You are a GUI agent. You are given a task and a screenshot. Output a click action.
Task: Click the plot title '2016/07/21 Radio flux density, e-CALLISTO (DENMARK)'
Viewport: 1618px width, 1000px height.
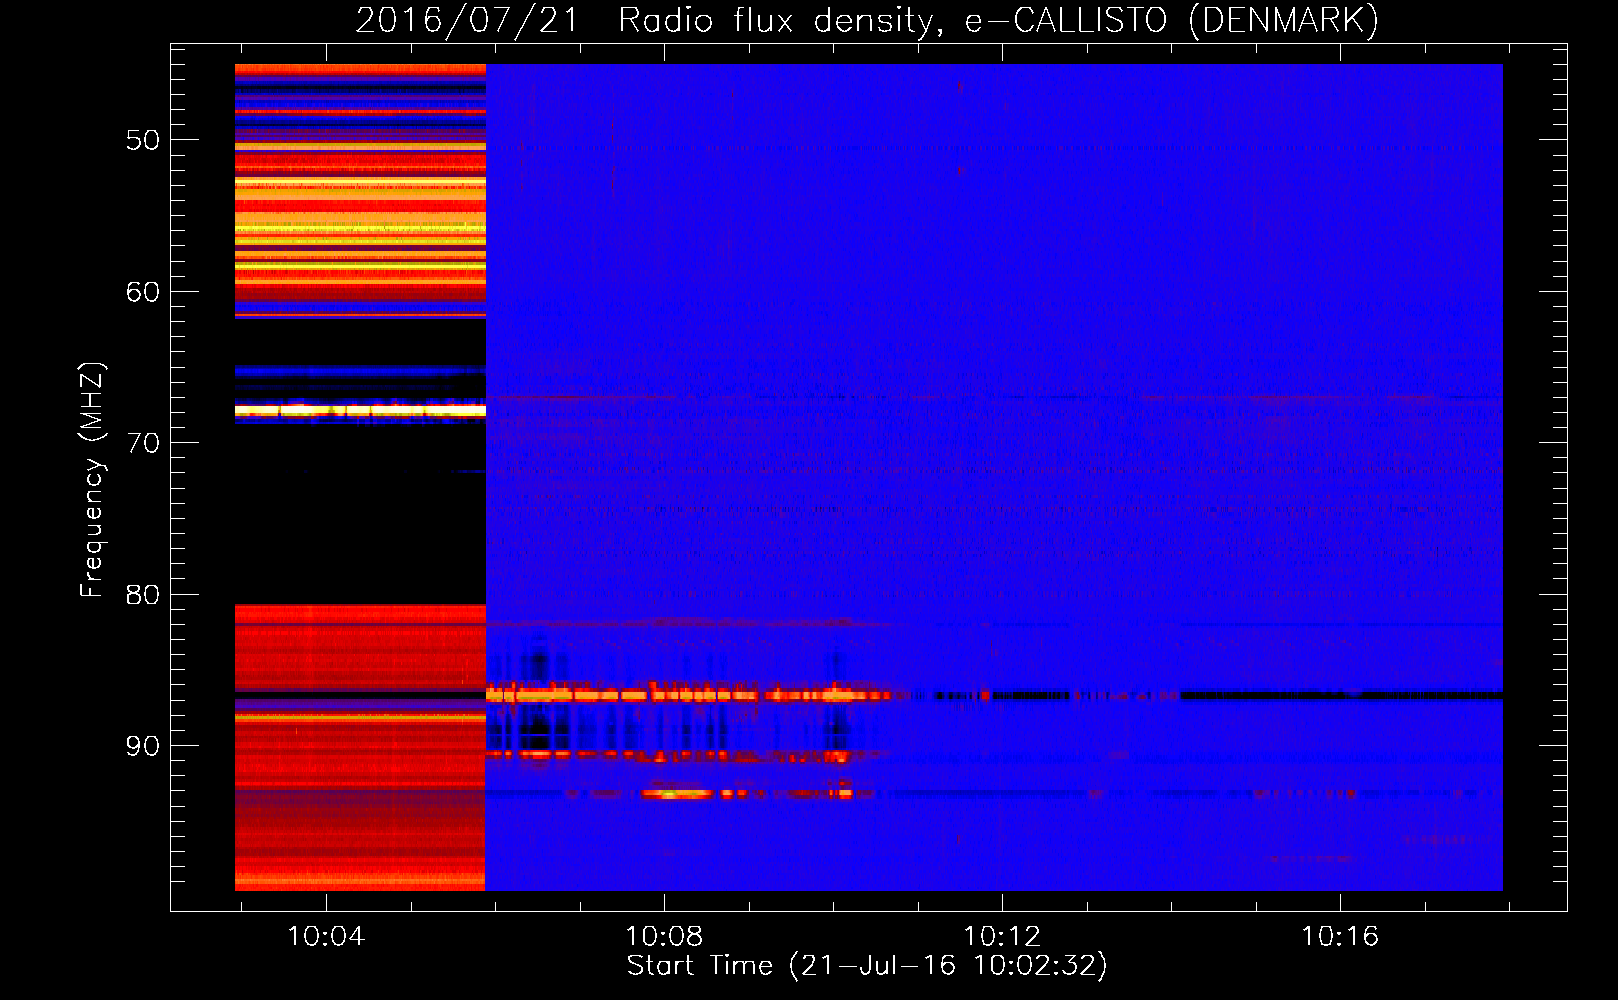coord(867,20)
